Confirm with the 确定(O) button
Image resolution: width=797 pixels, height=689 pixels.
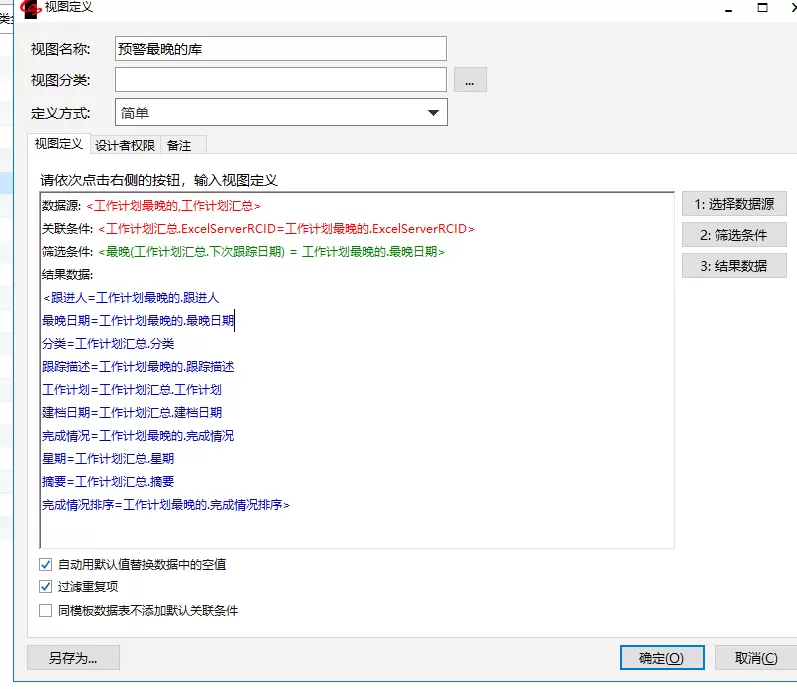662,658
